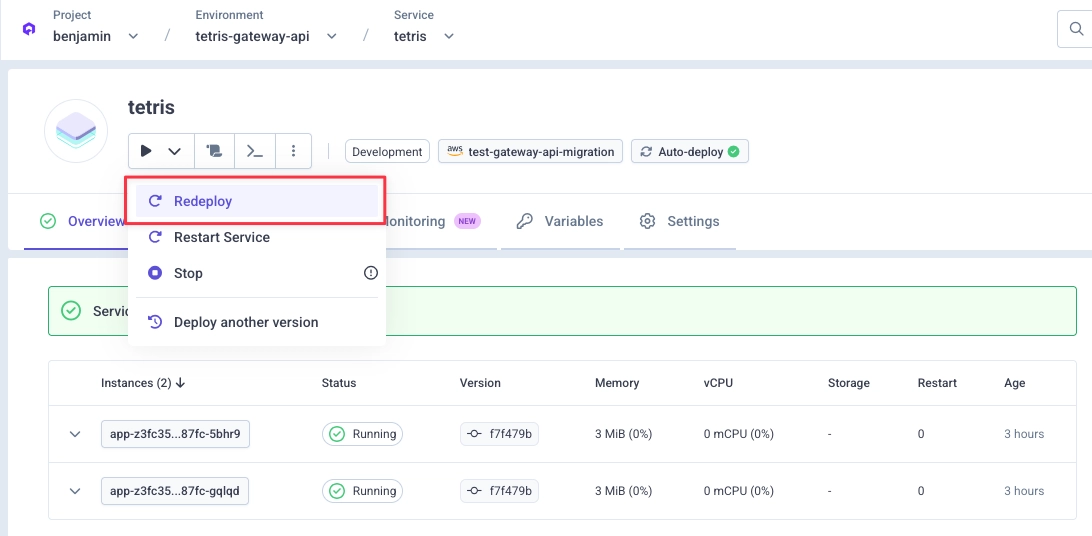Image resolution: width=1092 pixels, height=536 pixels.
Task: Click version f7f479b in the gqlqd row
Action: 499,491
